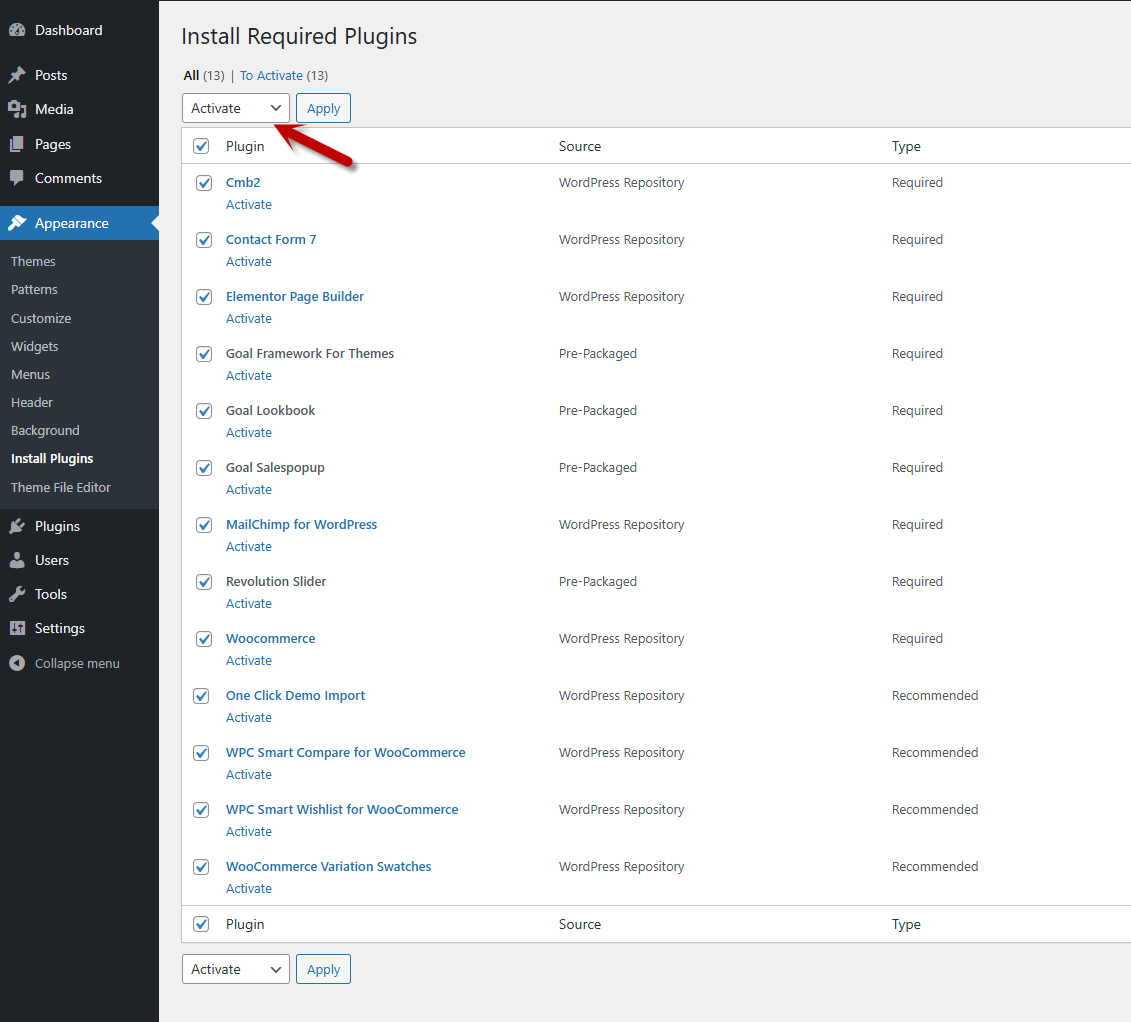Click the Goal Lookbook plugin name
This screenshot has width=1131, height=1022.
[x=270, y=410]
